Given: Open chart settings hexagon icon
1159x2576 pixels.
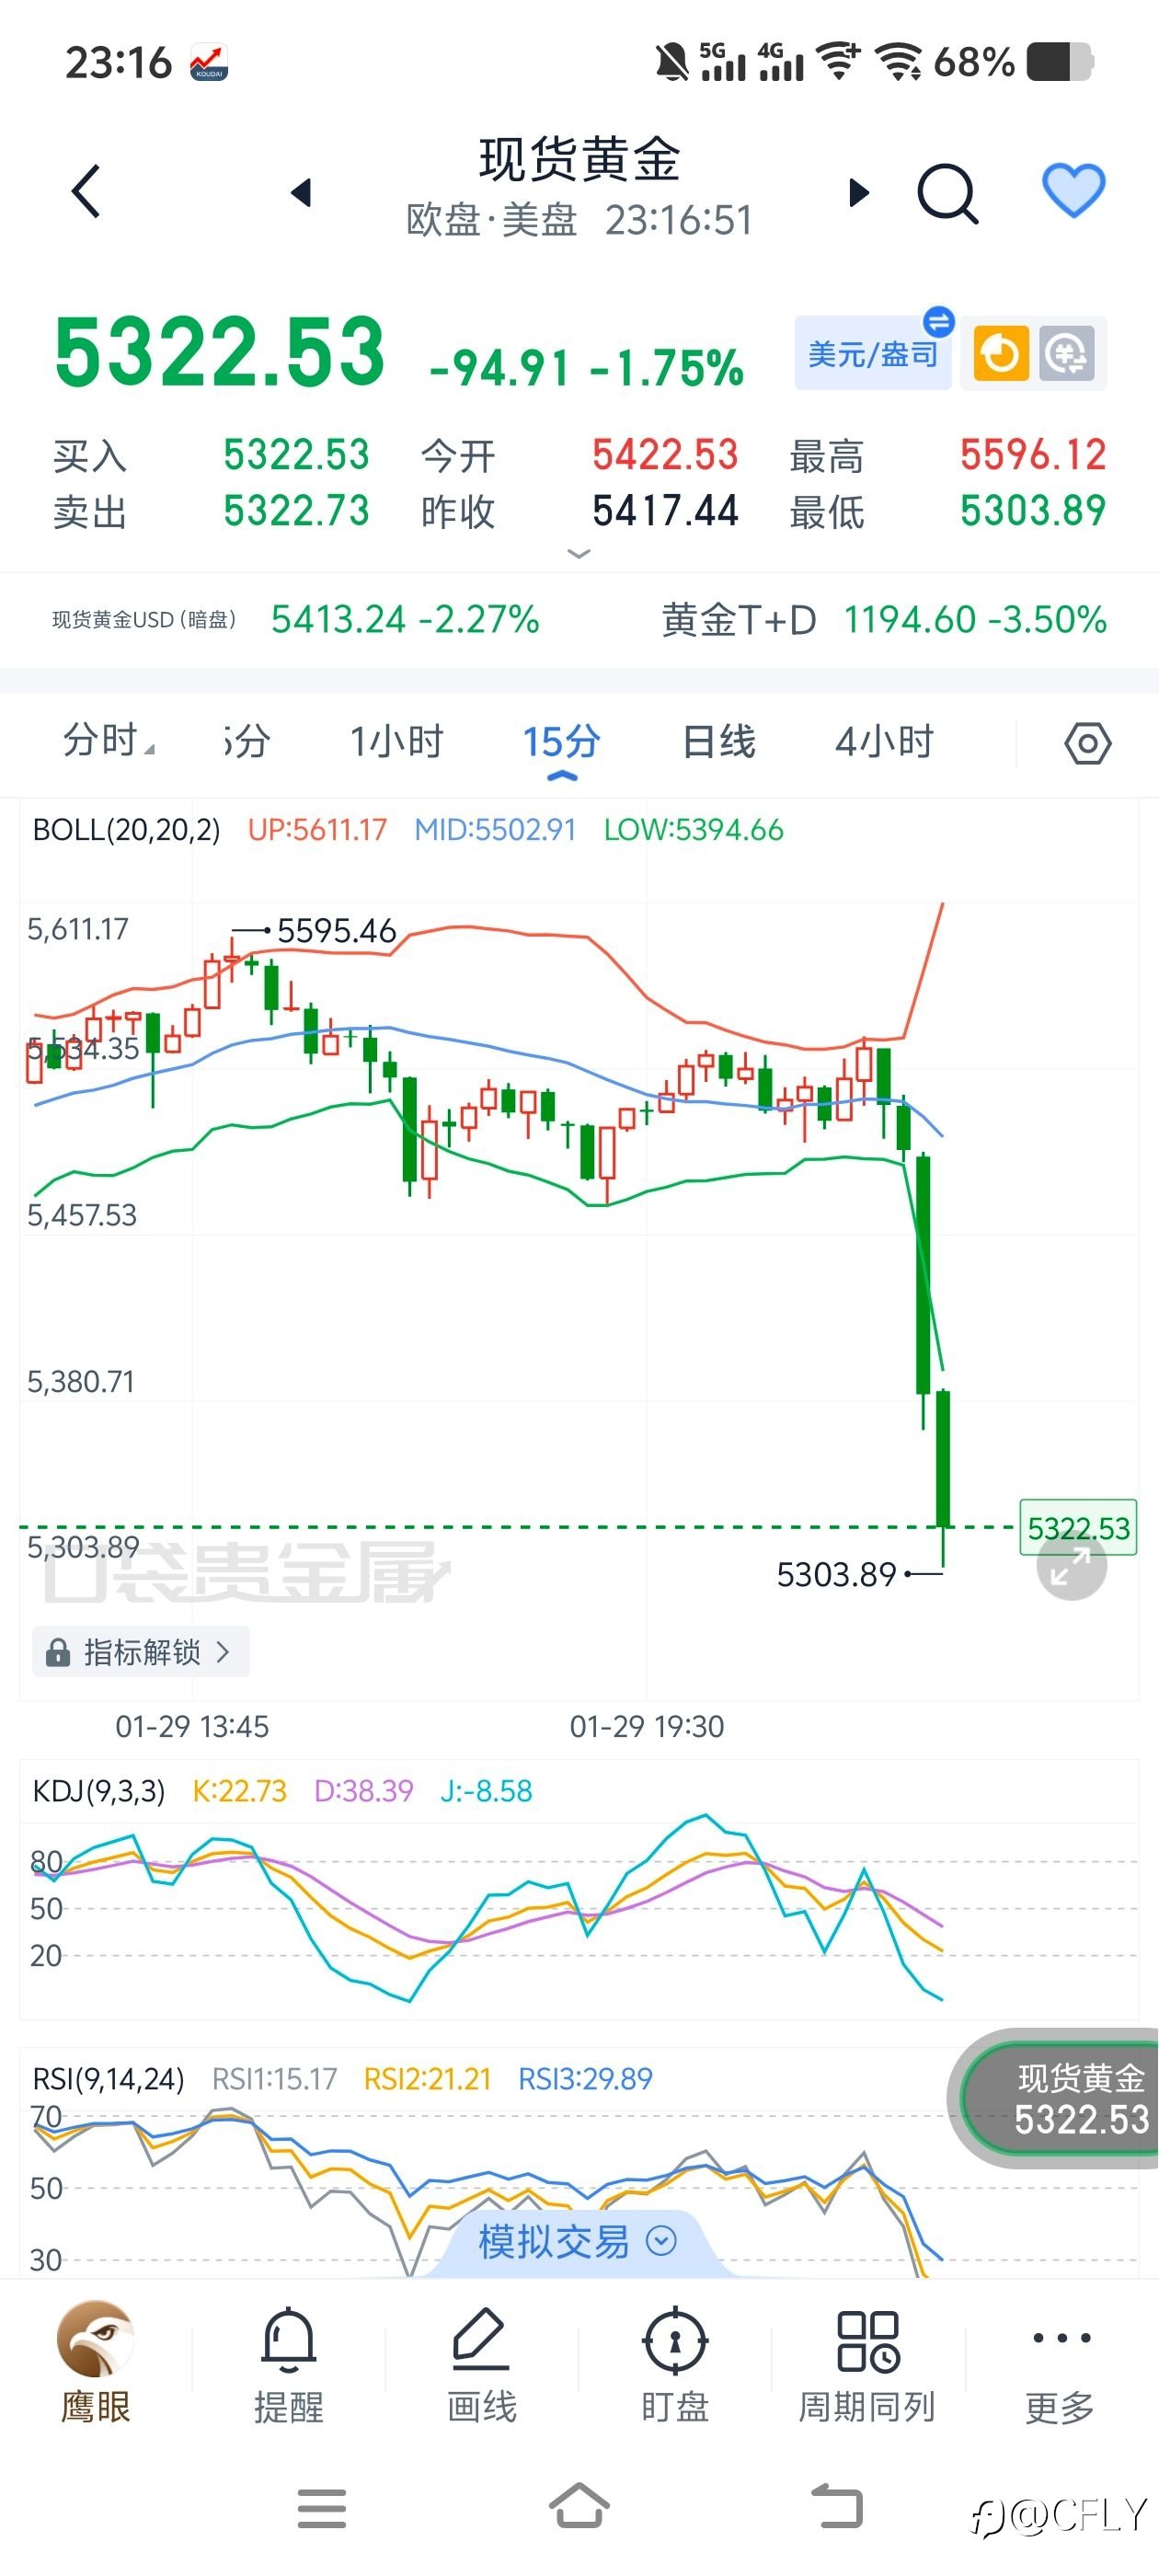Looking at the screenshot, I should coord(1087,744).
